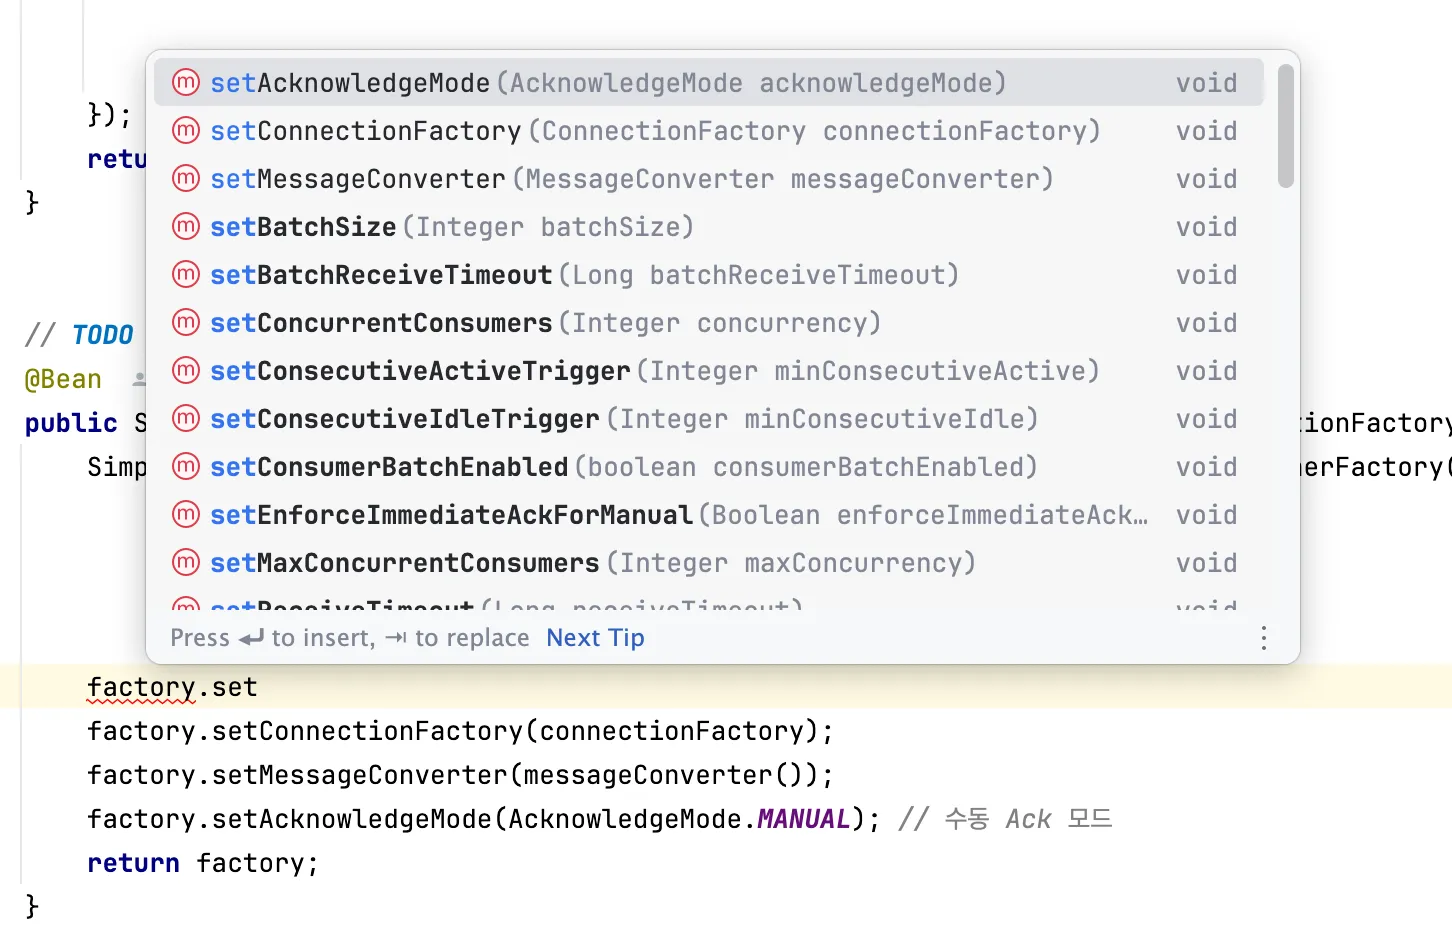
Task: Place cursor after factory.set in editor
Action: click(259, 687)
